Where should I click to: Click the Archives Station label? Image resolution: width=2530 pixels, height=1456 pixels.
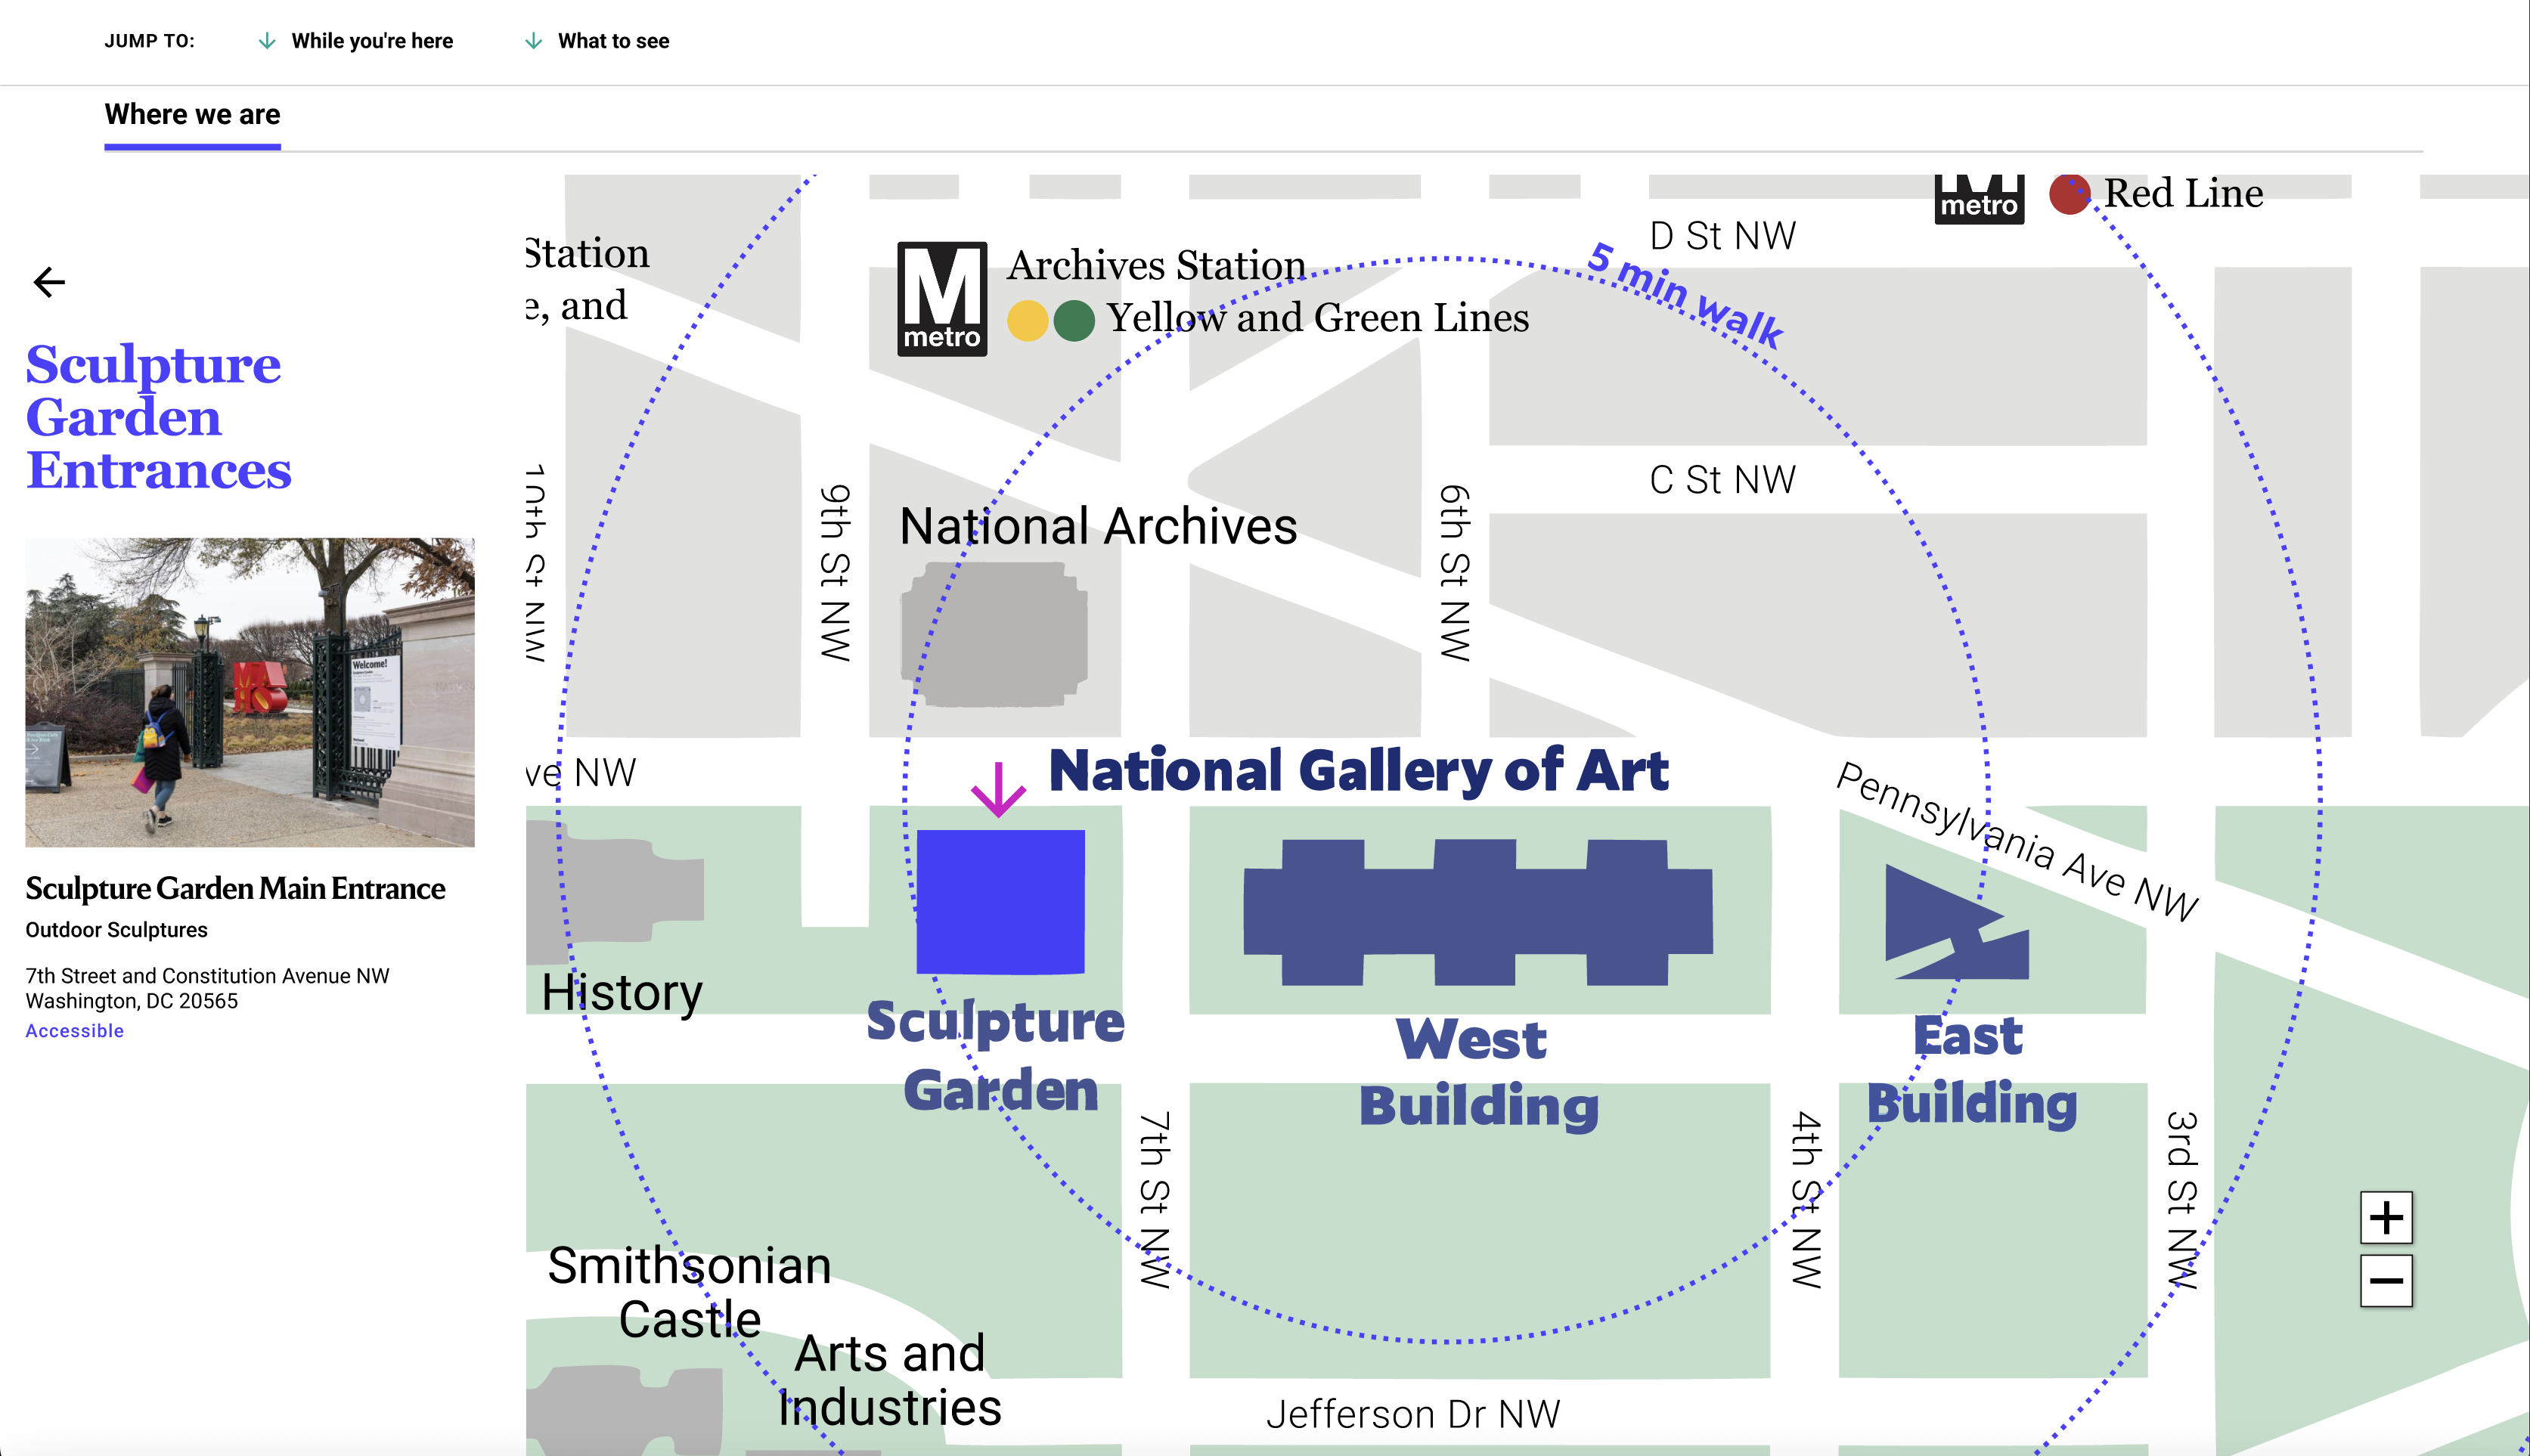click(1156, 265)
